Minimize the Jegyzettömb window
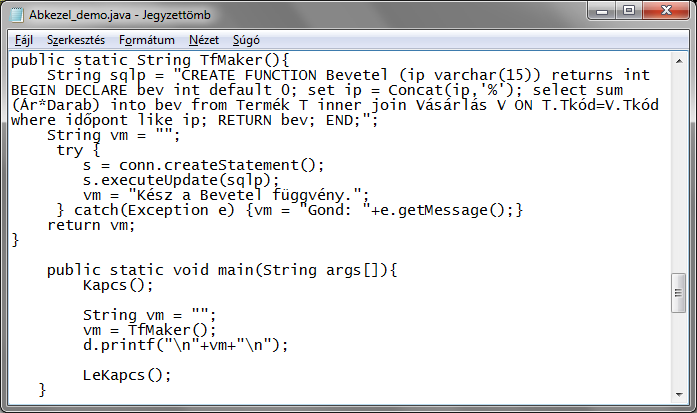This screenshot has height=413, width=697. [x=602, y=11]
